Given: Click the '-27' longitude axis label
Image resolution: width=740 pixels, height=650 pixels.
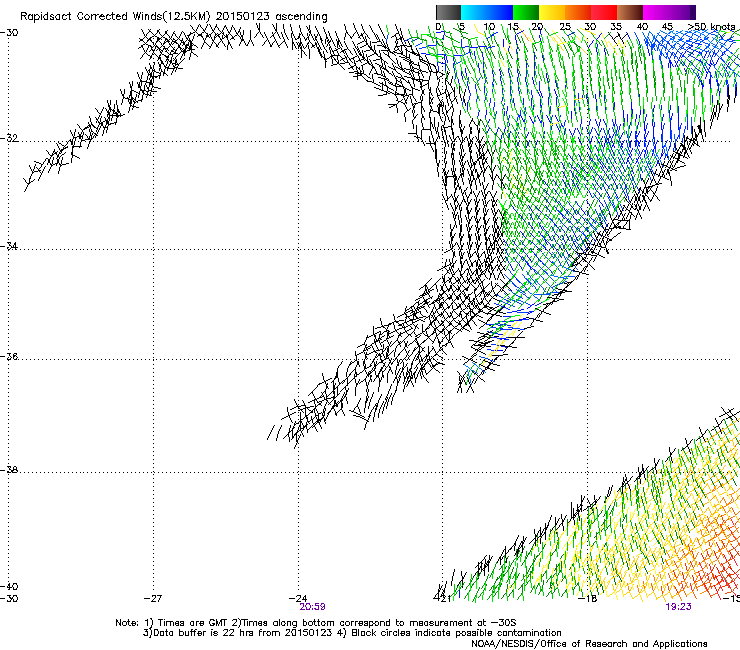Looking at the screenshot, I should click(x=153, y=599).
